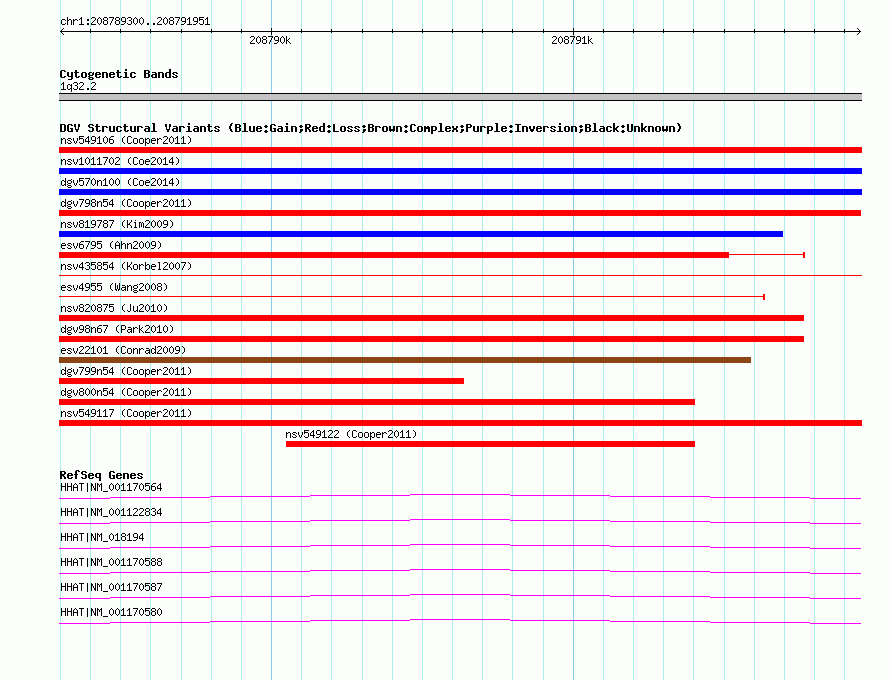
Task: Click the blue nsv819787 variant bar
Action: (421, 234)
